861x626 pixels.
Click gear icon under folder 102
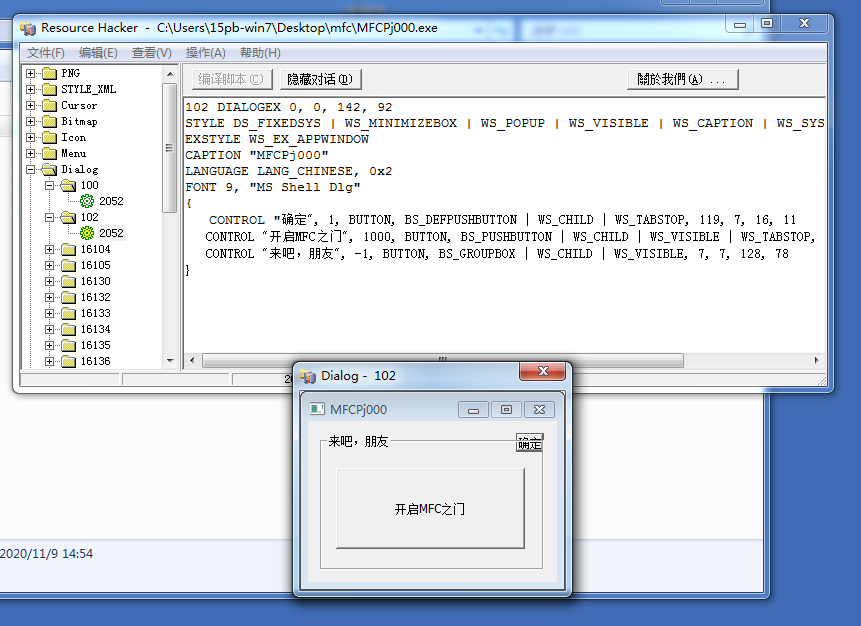click(87, 233)
